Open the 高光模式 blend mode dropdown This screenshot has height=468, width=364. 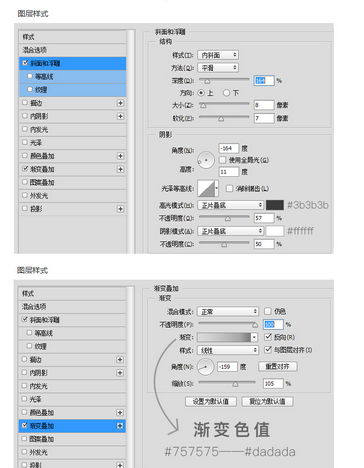[230, 205]
